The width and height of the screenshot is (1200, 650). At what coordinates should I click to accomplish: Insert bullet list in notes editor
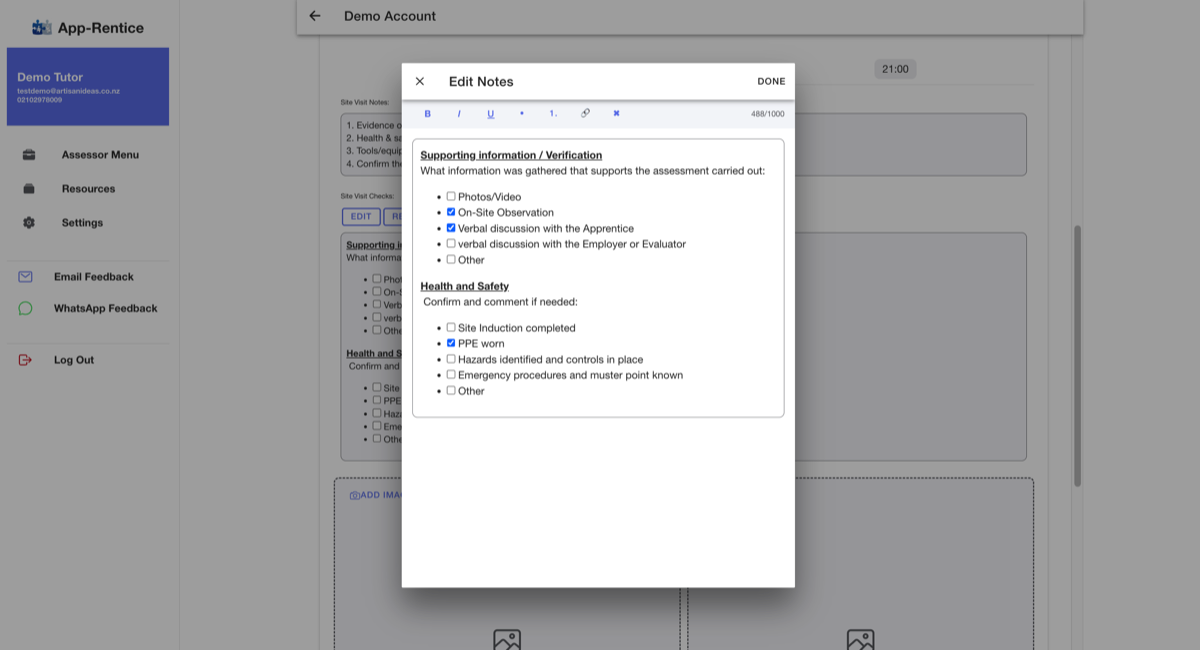click(522, 114)
